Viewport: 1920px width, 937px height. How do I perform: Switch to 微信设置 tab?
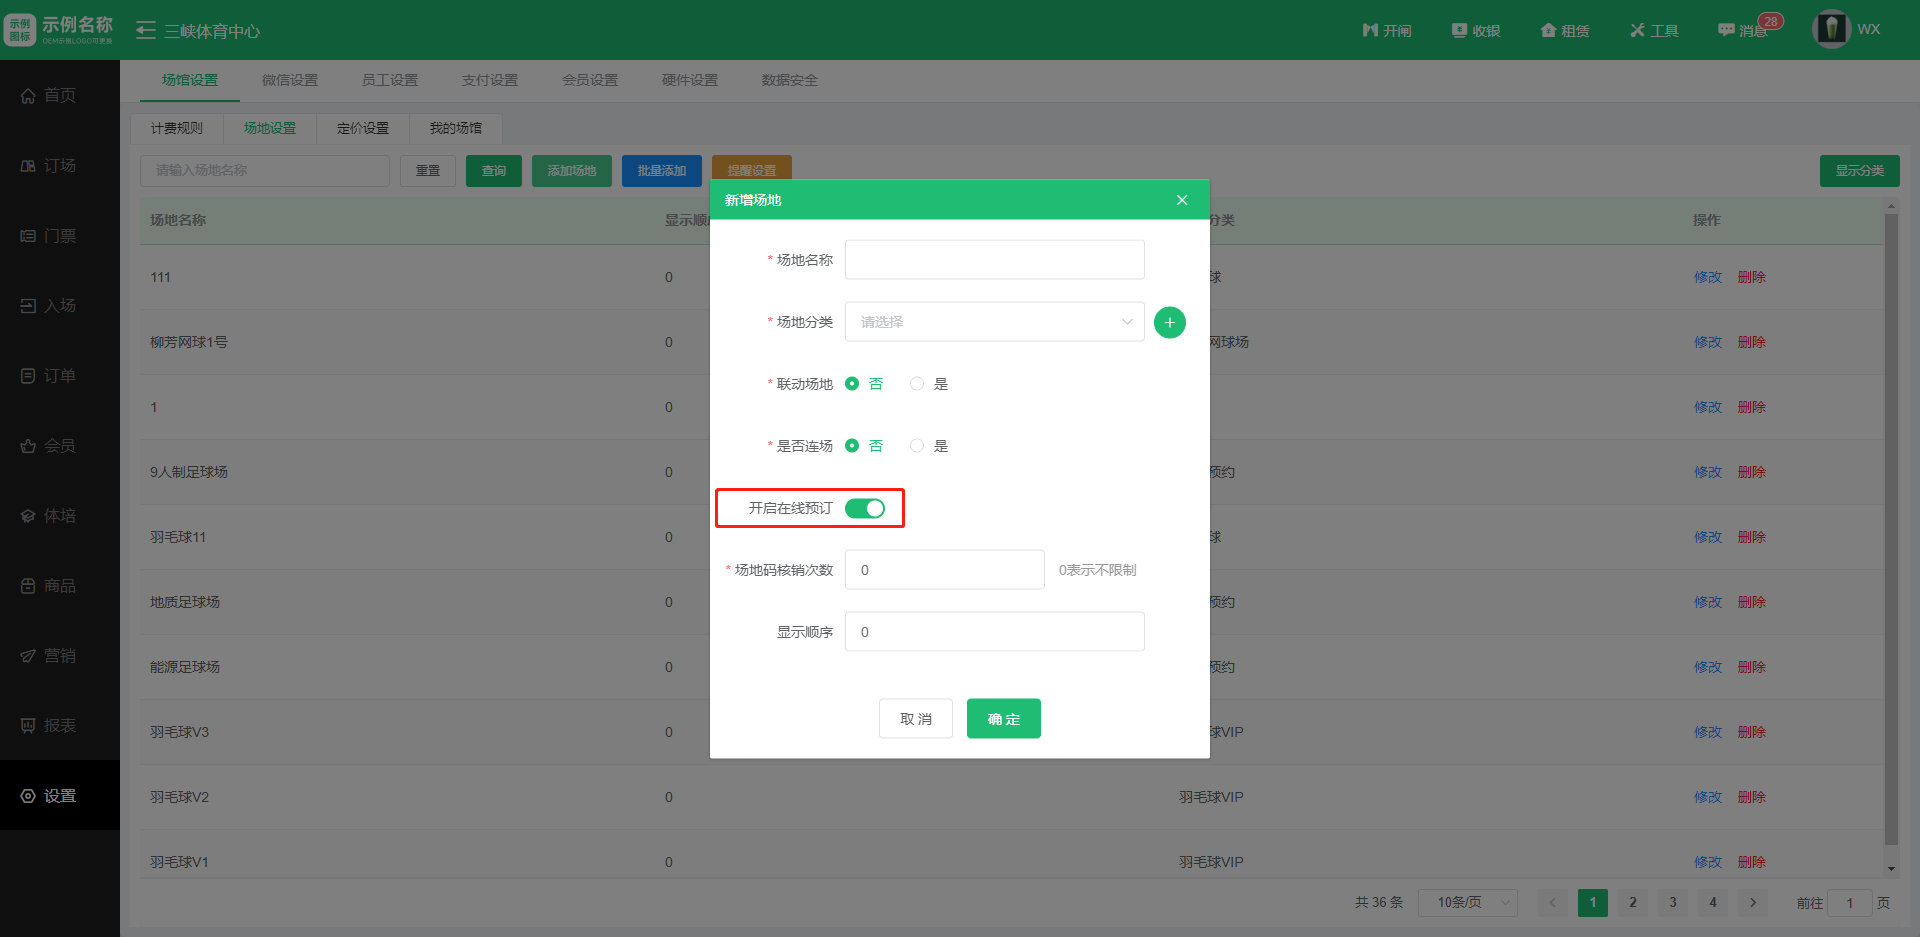point(290,80)
